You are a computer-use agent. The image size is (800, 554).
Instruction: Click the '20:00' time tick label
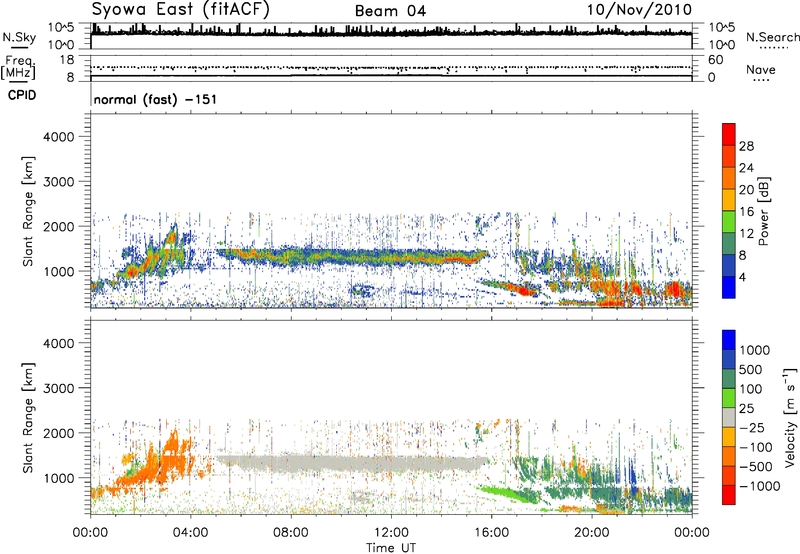click(x=592, y=533)
